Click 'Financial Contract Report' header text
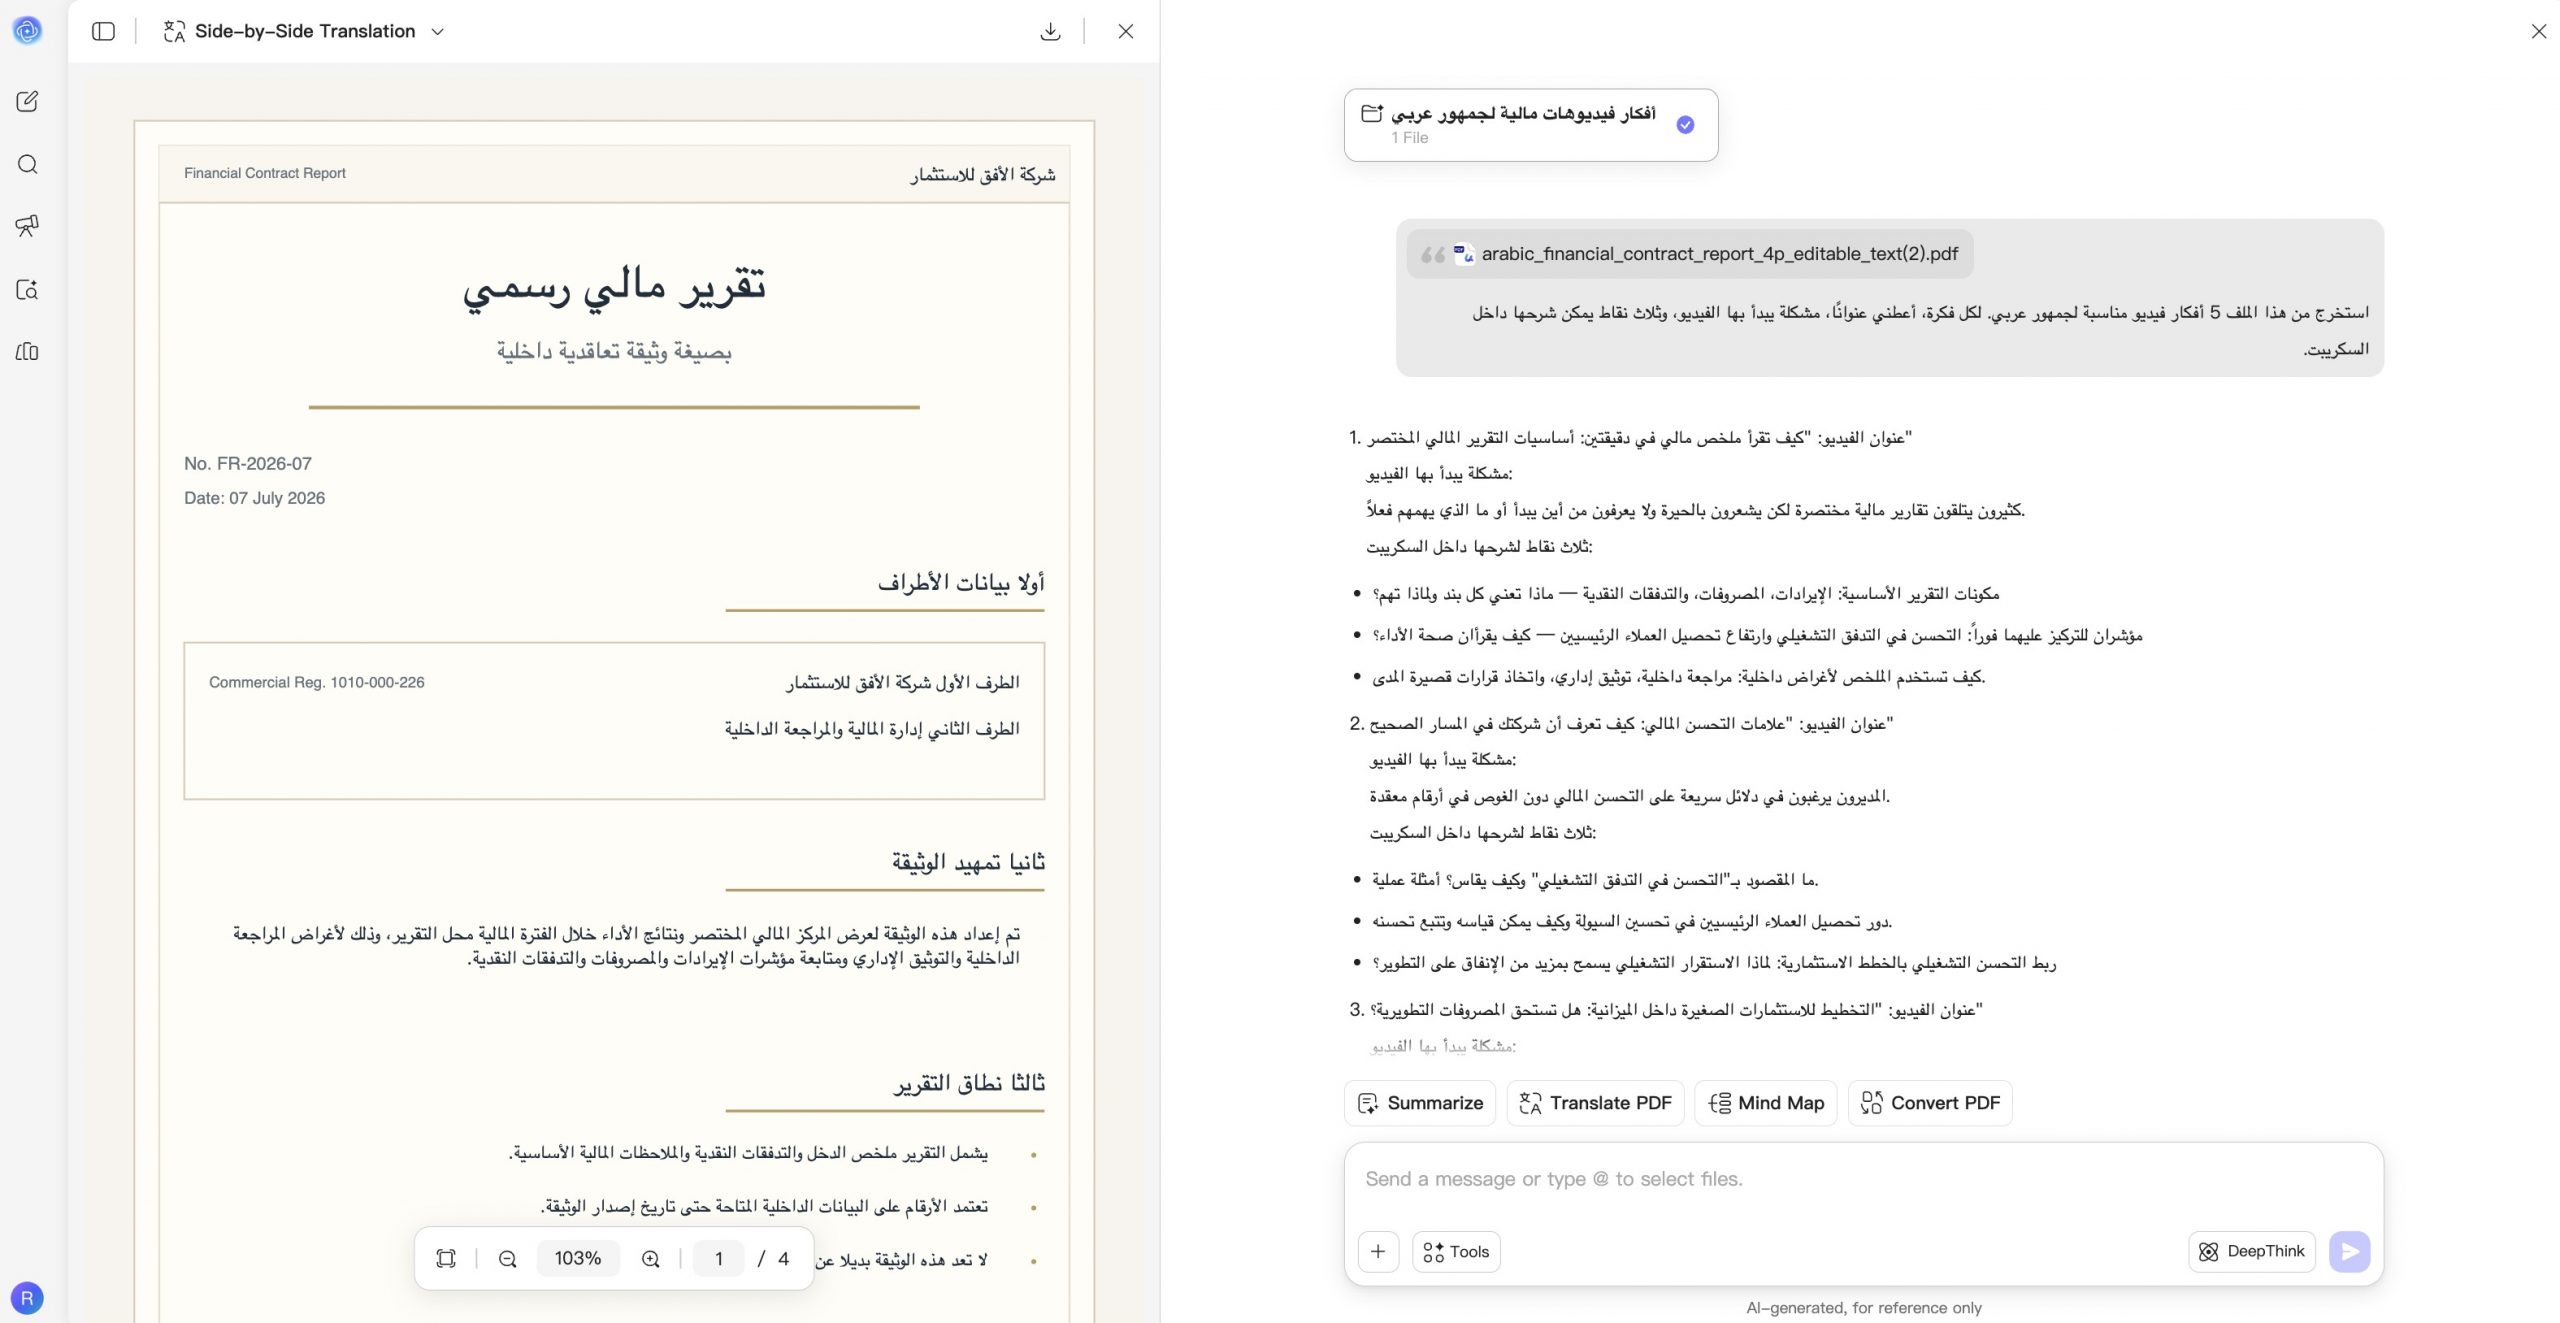This screenshot has height=1323, width=2560. pos(265,173)
